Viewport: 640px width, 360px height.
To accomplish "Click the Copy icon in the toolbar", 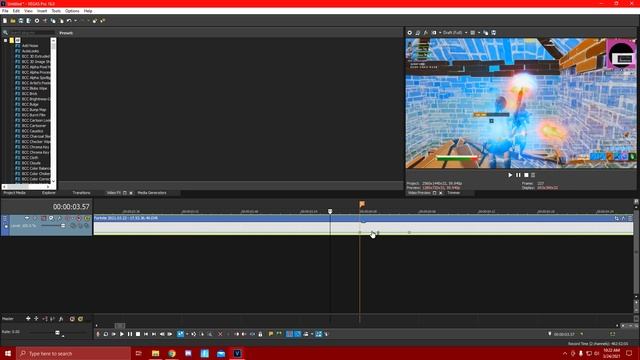I will pyautogui.click(x=53, y=20).
